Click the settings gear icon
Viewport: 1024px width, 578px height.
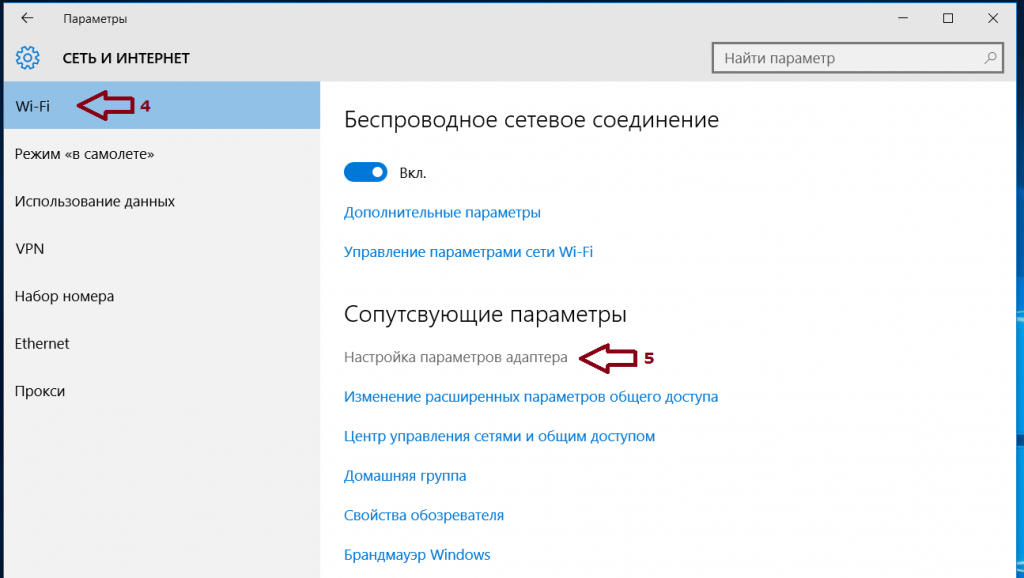click(28, 58)
